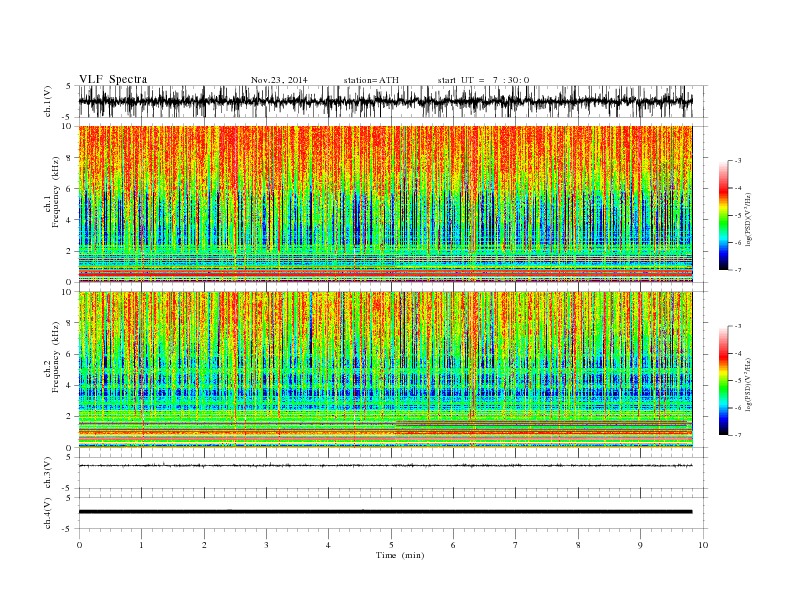Select the date text 'Nov.23, 2014'
This screenshot has width=792, height=612.
click(x=279, y=80)
